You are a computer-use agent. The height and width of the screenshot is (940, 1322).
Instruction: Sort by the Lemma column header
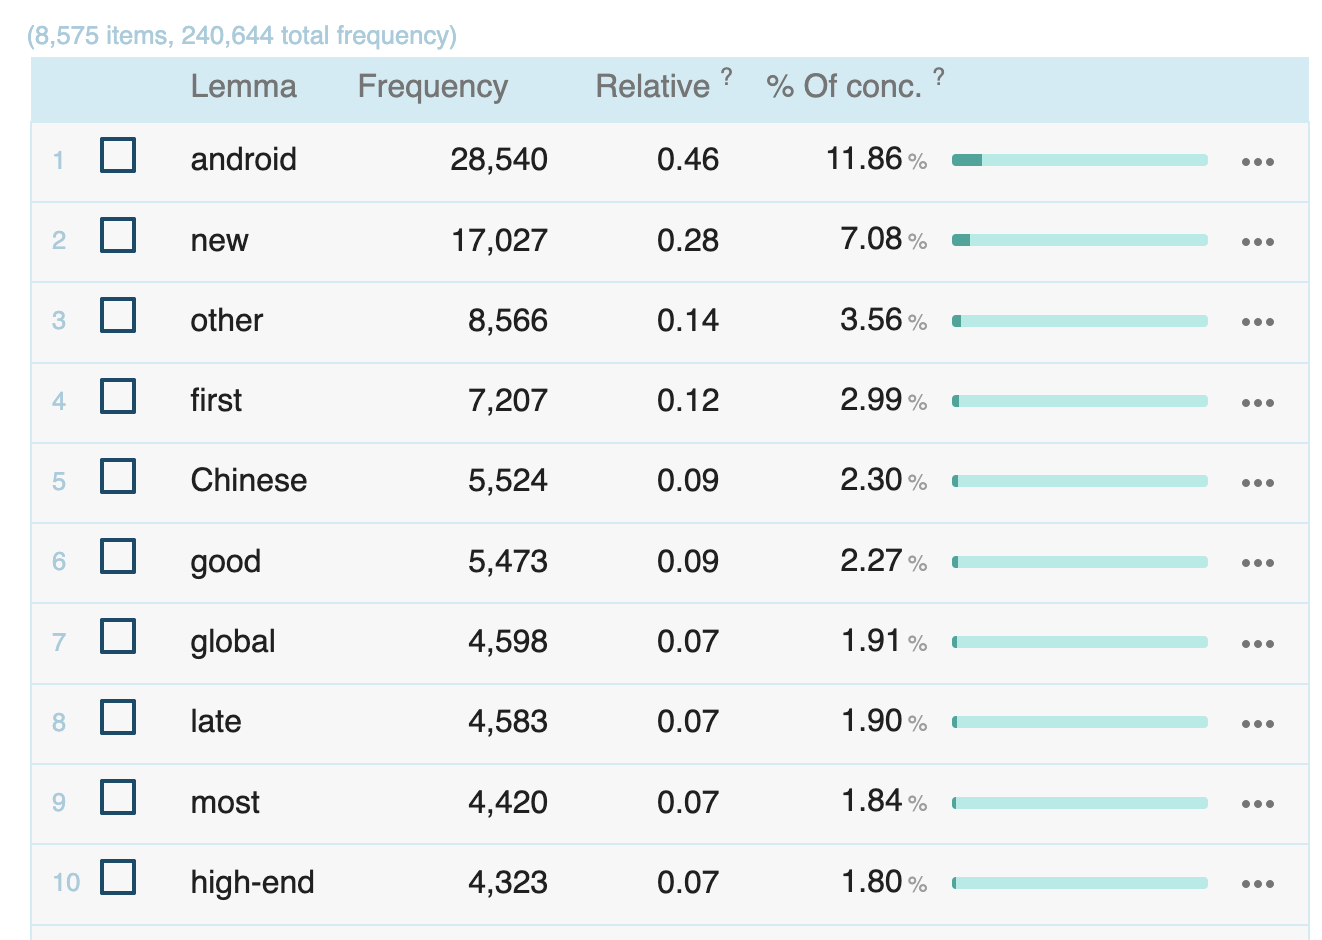[243, 87]
